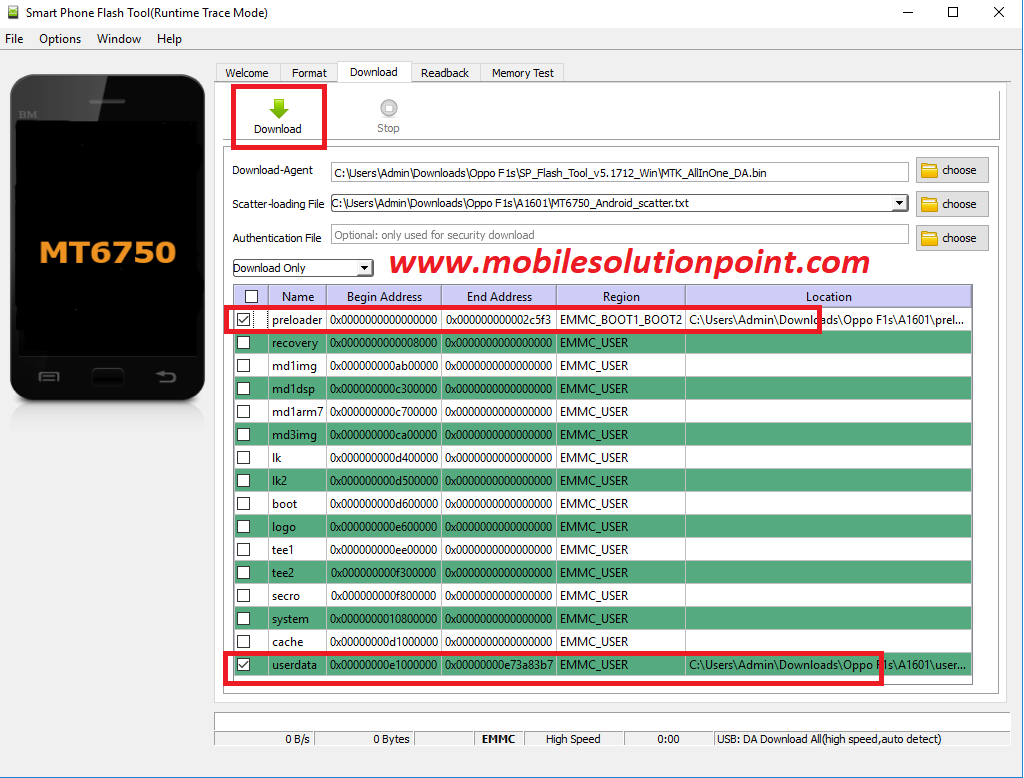Click the Begin Address column header

(x=384, y=297)
